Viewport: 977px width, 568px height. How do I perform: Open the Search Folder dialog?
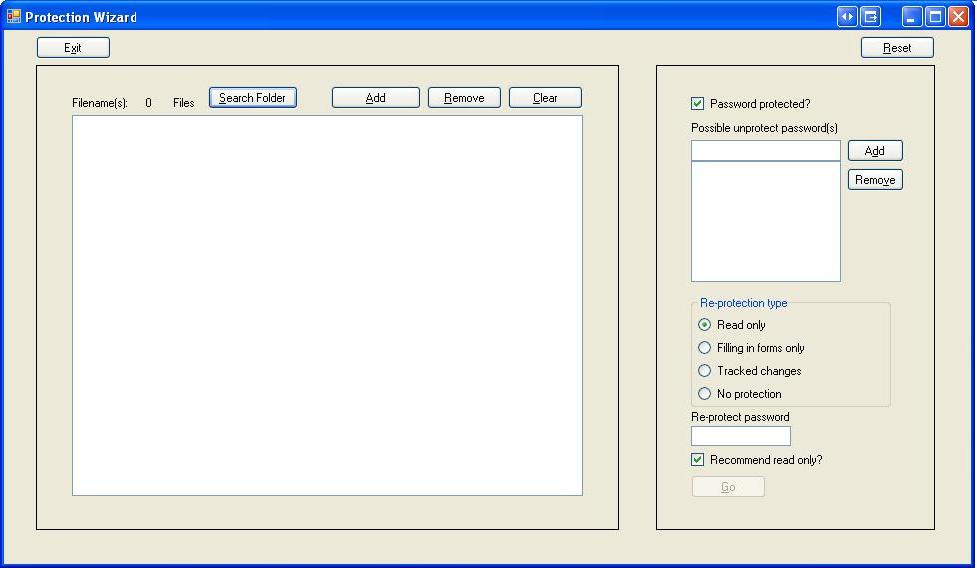click(252, 98)
